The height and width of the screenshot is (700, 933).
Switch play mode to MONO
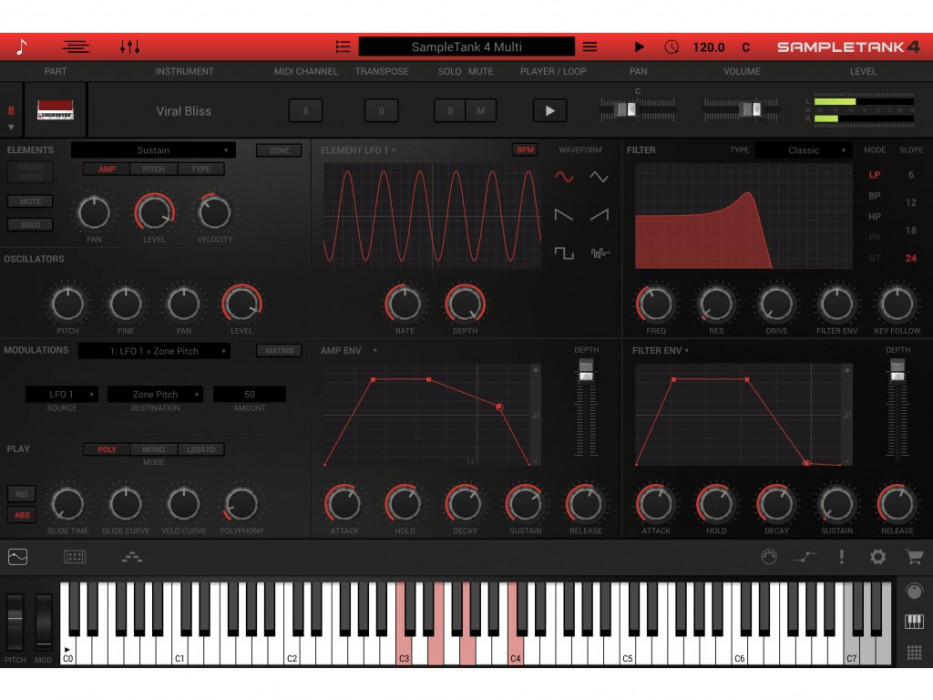[x=153, y=449]
